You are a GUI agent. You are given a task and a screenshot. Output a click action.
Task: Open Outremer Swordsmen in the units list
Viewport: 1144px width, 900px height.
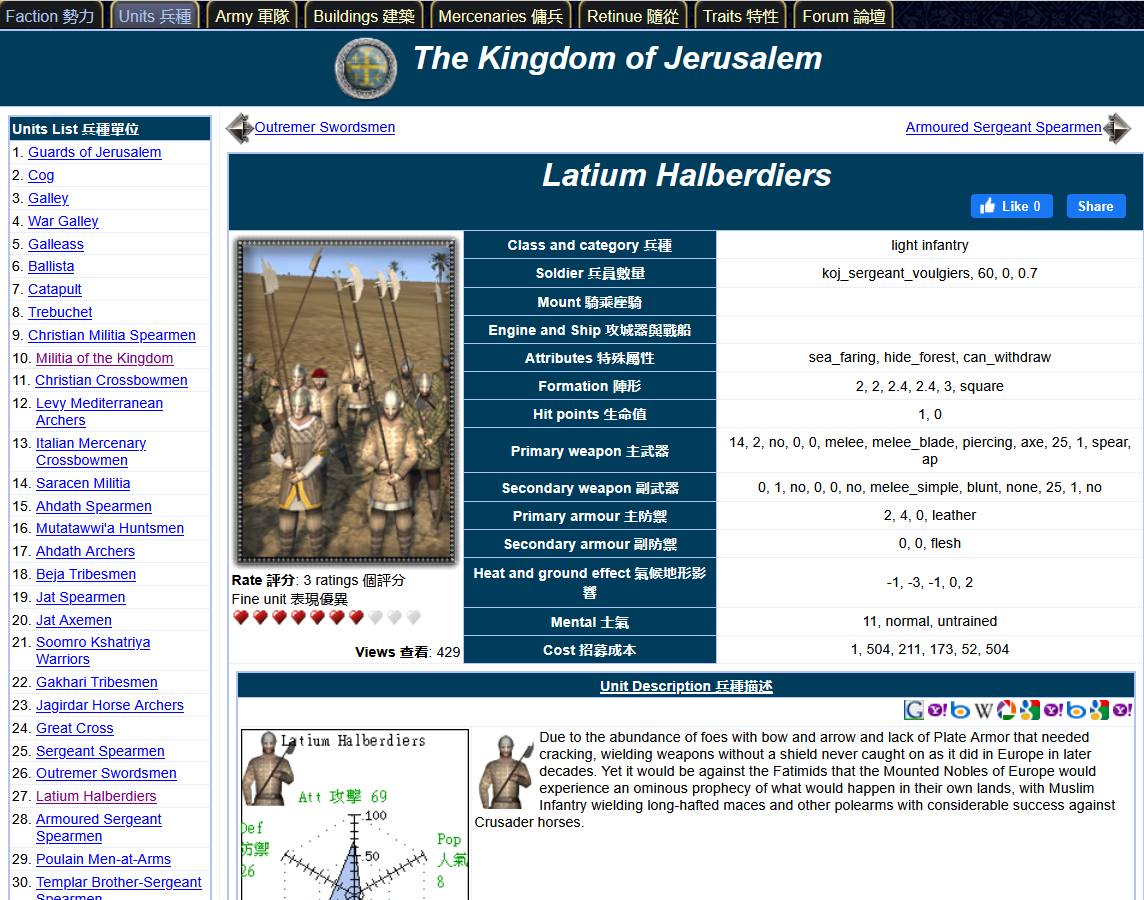pyautogui.click(x=107, y=773)
